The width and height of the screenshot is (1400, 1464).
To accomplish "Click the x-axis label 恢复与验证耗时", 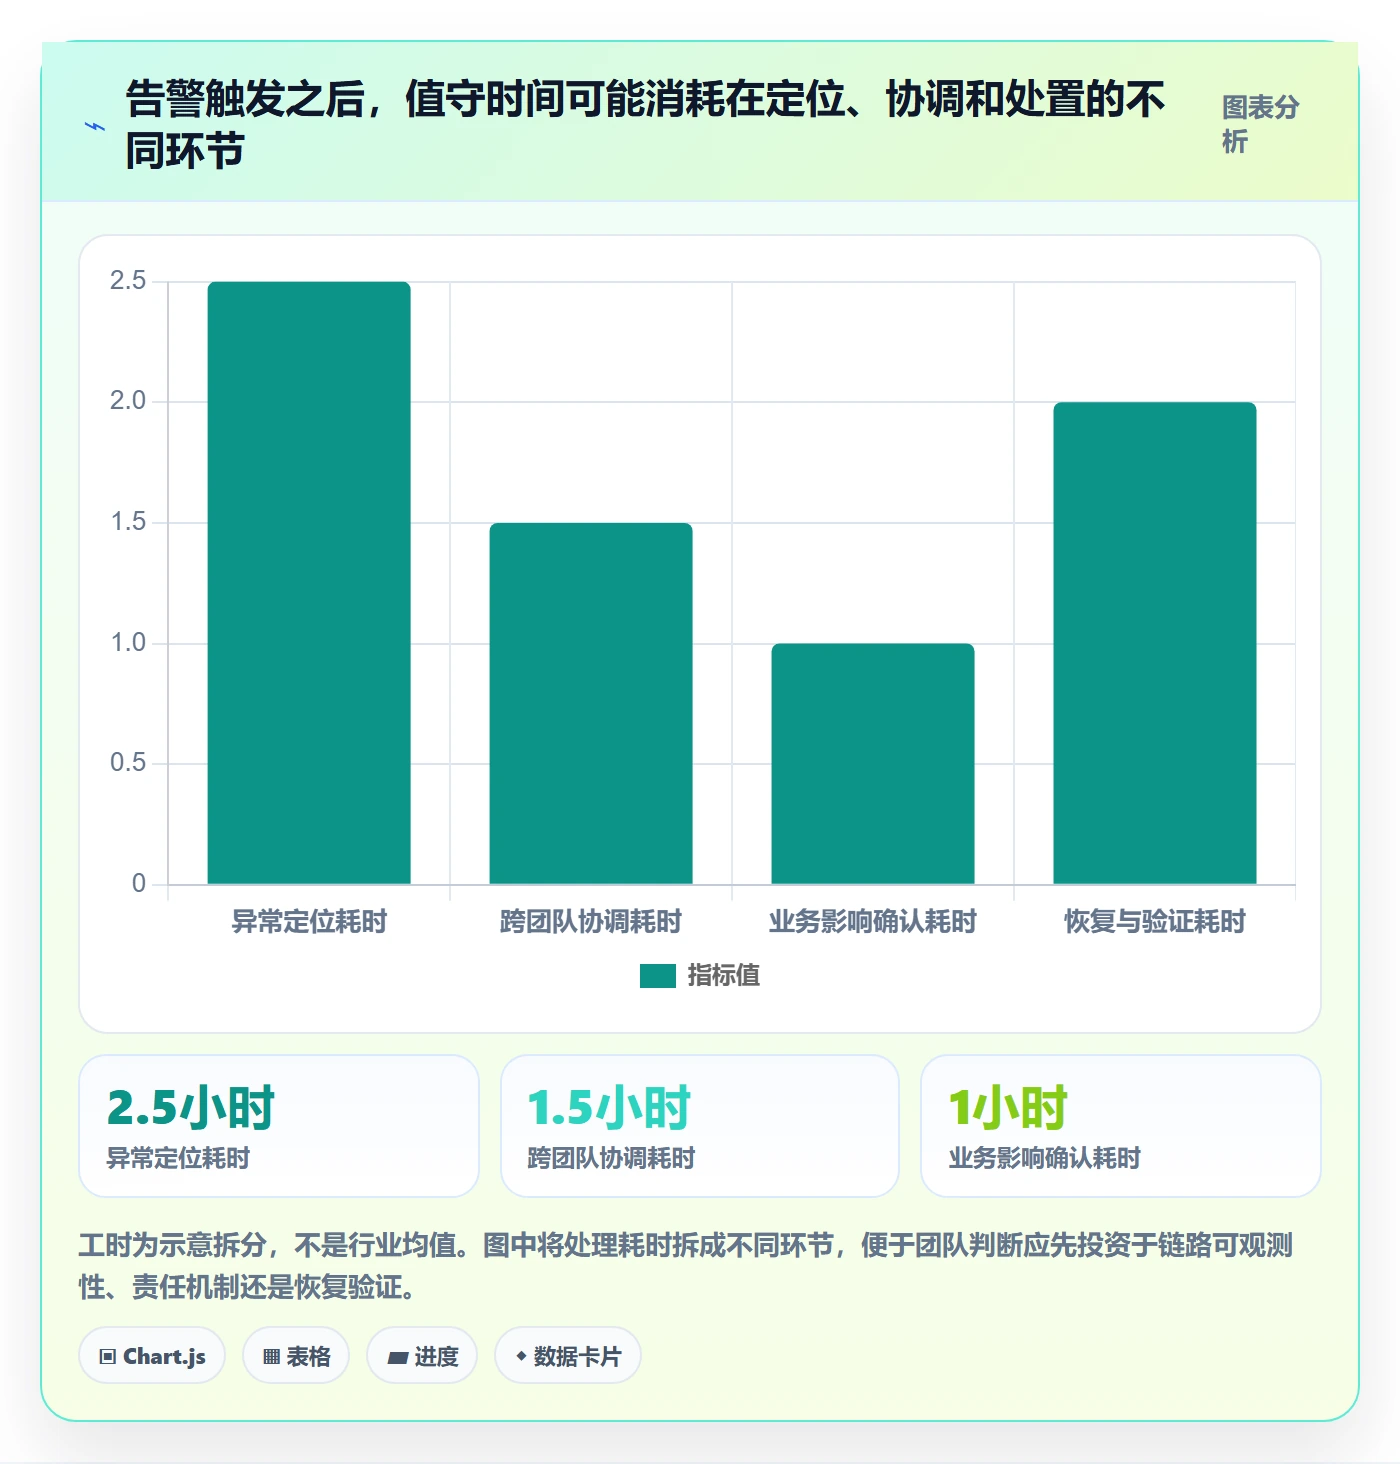I will click(1155, 921).
